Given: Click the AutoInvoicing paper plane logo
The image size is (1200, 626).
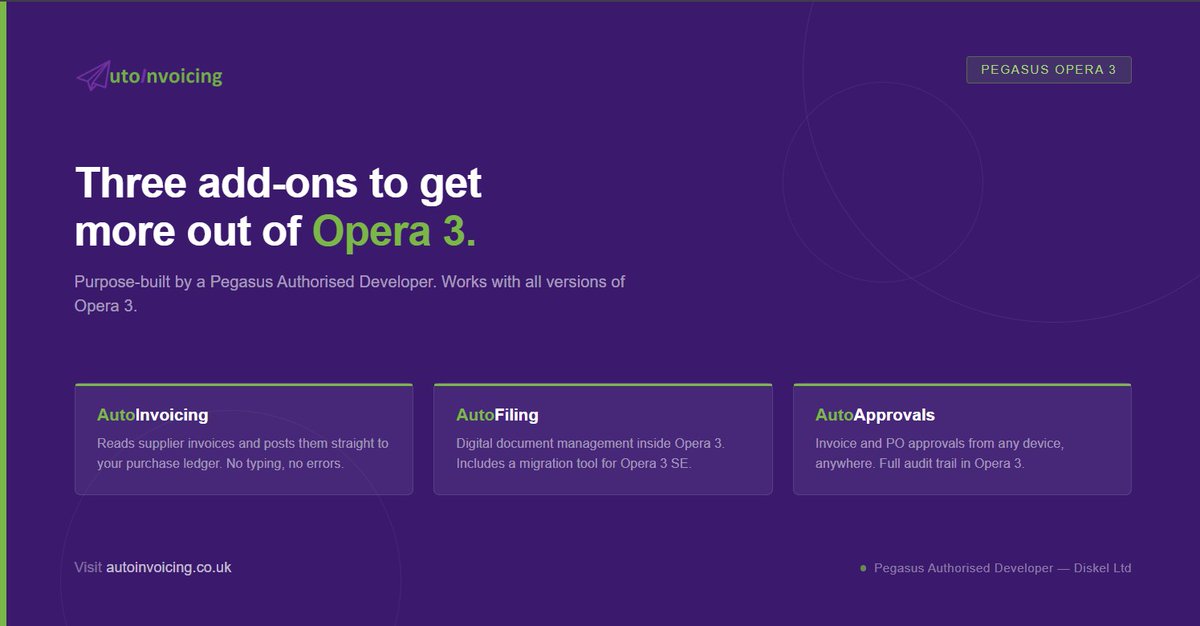Looking at the screenshot, I should pos(149,76).
